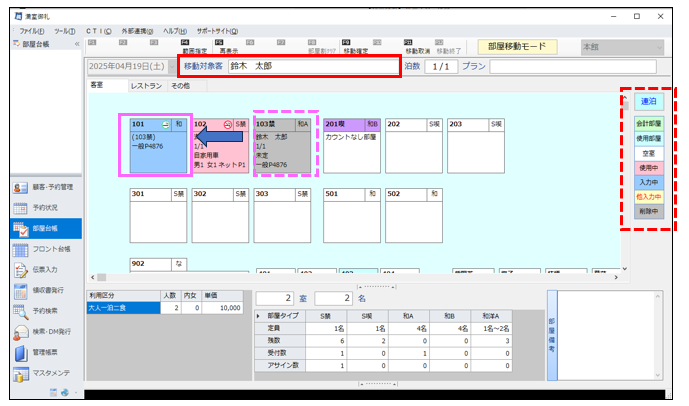Open 伝票入力 from the sidebar
689x406 pixels.
tap(42, 270)
